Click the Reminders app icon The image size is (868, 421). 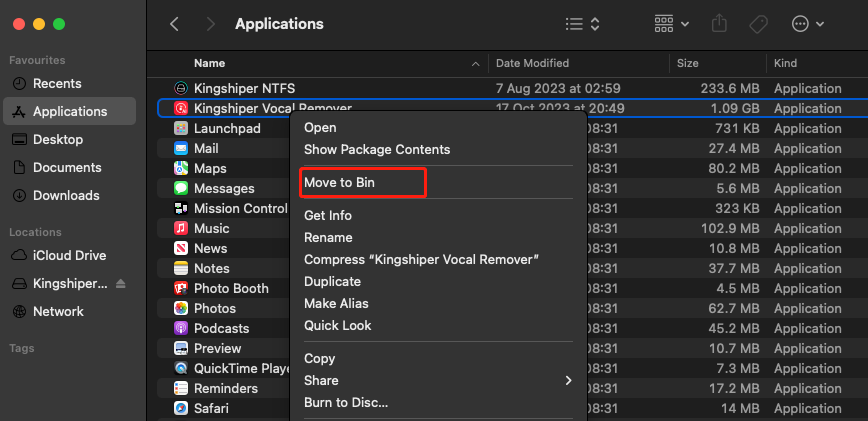pyautogui.click(x=180, y=388)
